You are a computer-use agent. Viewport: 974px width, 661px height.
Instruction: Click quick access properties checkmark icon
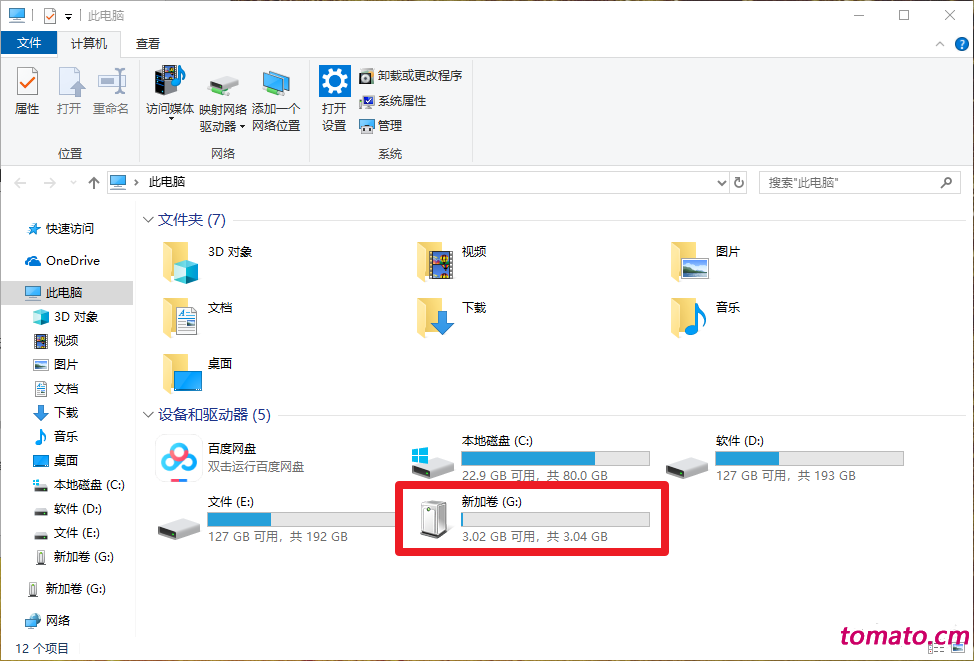[x=50, y=16]
